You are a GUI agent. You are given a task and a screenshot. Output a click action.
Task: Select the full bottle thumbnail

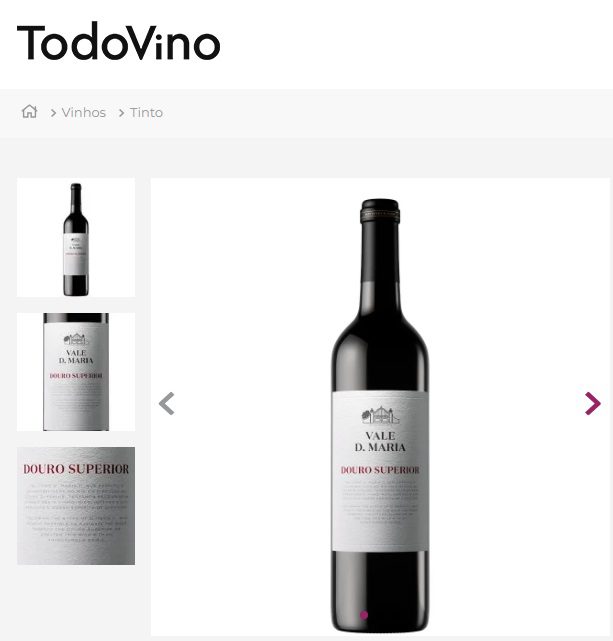point(76,238)
